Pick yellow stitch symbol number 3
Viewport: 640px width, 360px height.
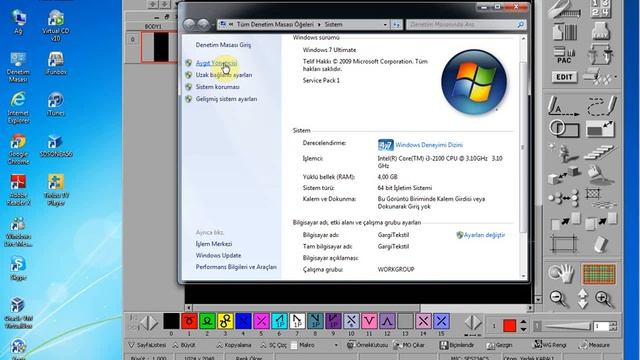[x=225, y=321]
